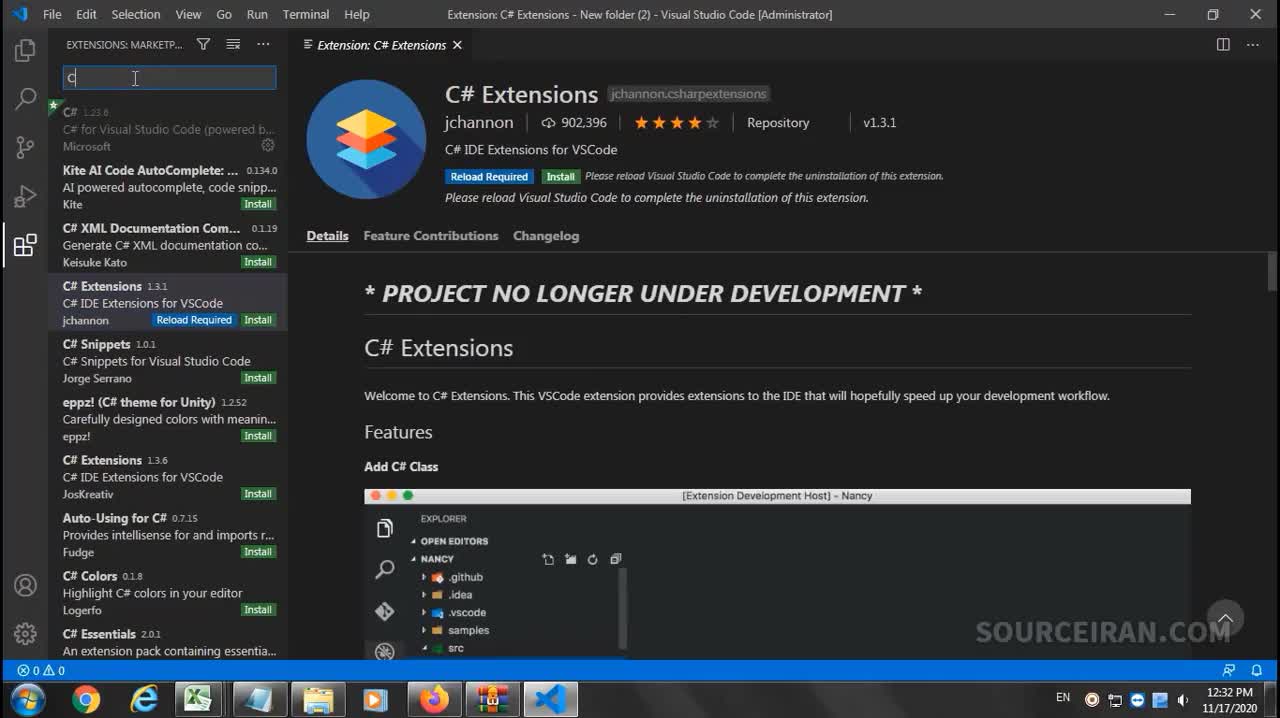
Task: Open Run and Debug view icon
Action: [25, 197]
